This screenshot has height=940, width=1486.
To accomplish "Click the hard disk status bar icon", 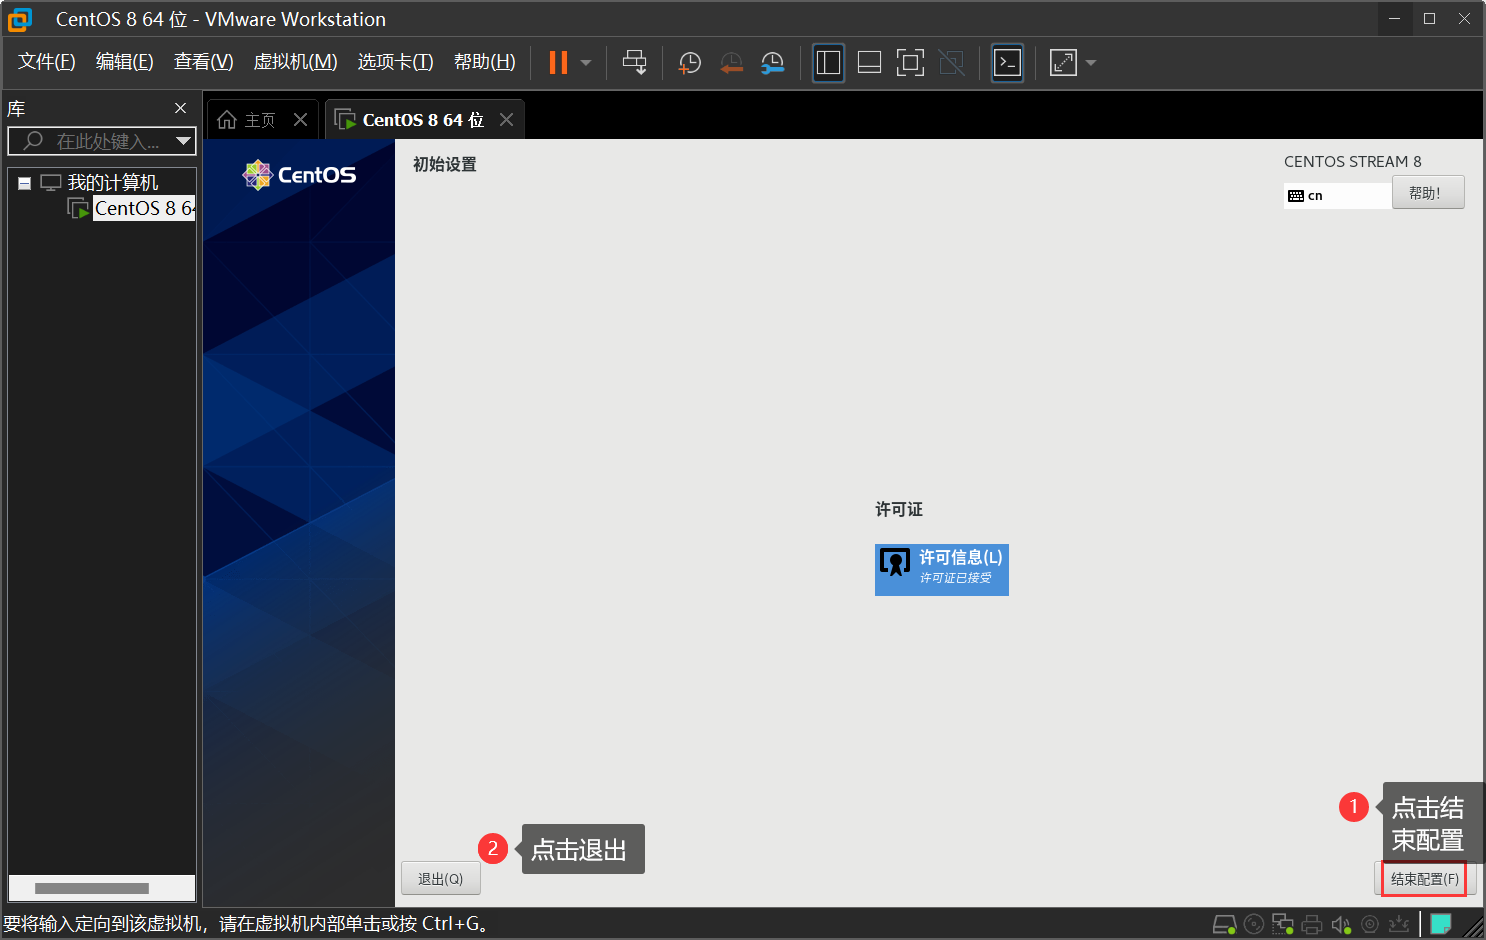I will (x=1224, y=924).
